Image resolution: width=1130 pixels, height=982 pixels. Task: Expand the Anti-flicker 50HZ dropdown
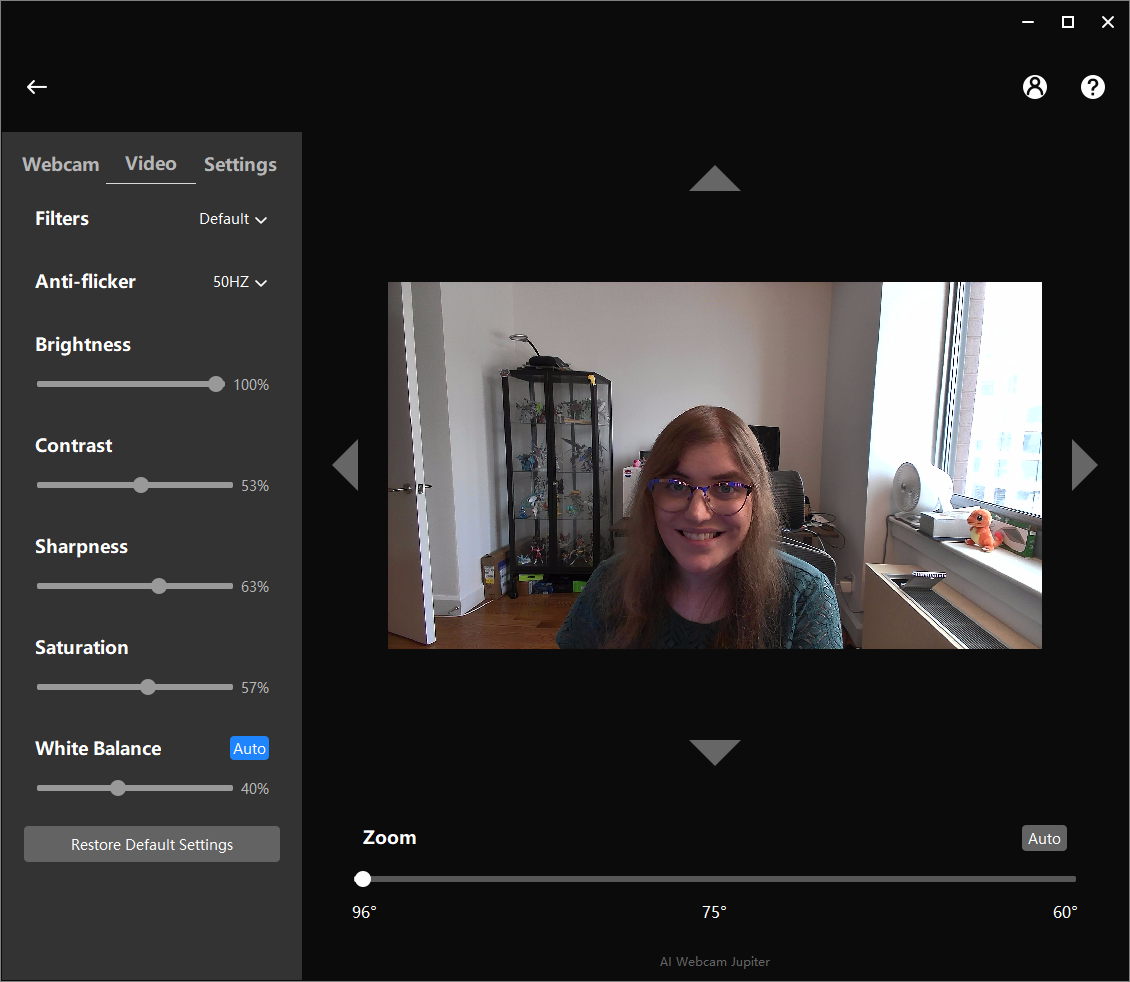pos(240,282)
